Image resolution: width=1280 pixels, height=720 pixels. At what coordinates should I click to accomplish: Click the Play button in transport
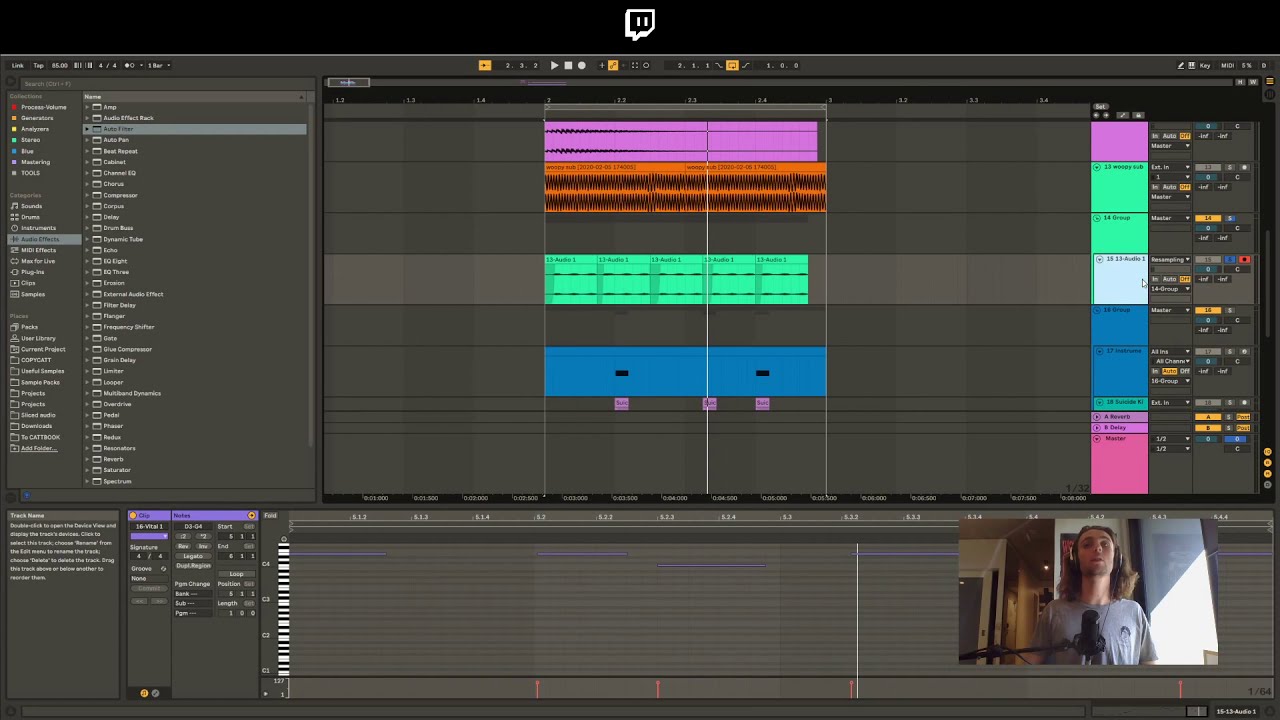[x=554, y=65]
